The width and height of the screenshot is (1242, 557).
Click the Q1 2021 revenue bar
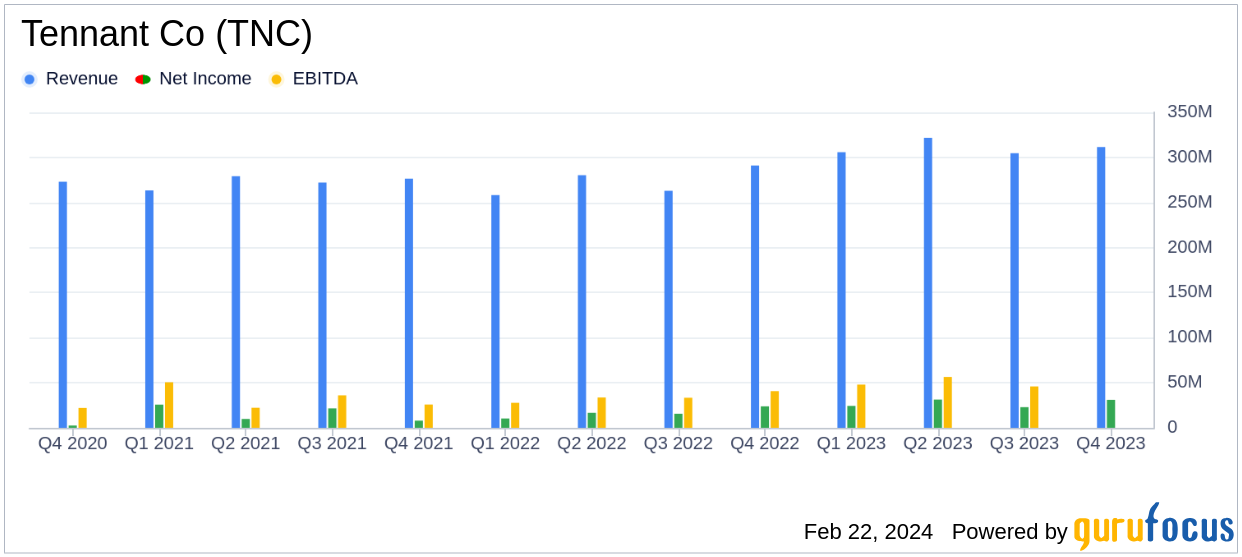149,309
